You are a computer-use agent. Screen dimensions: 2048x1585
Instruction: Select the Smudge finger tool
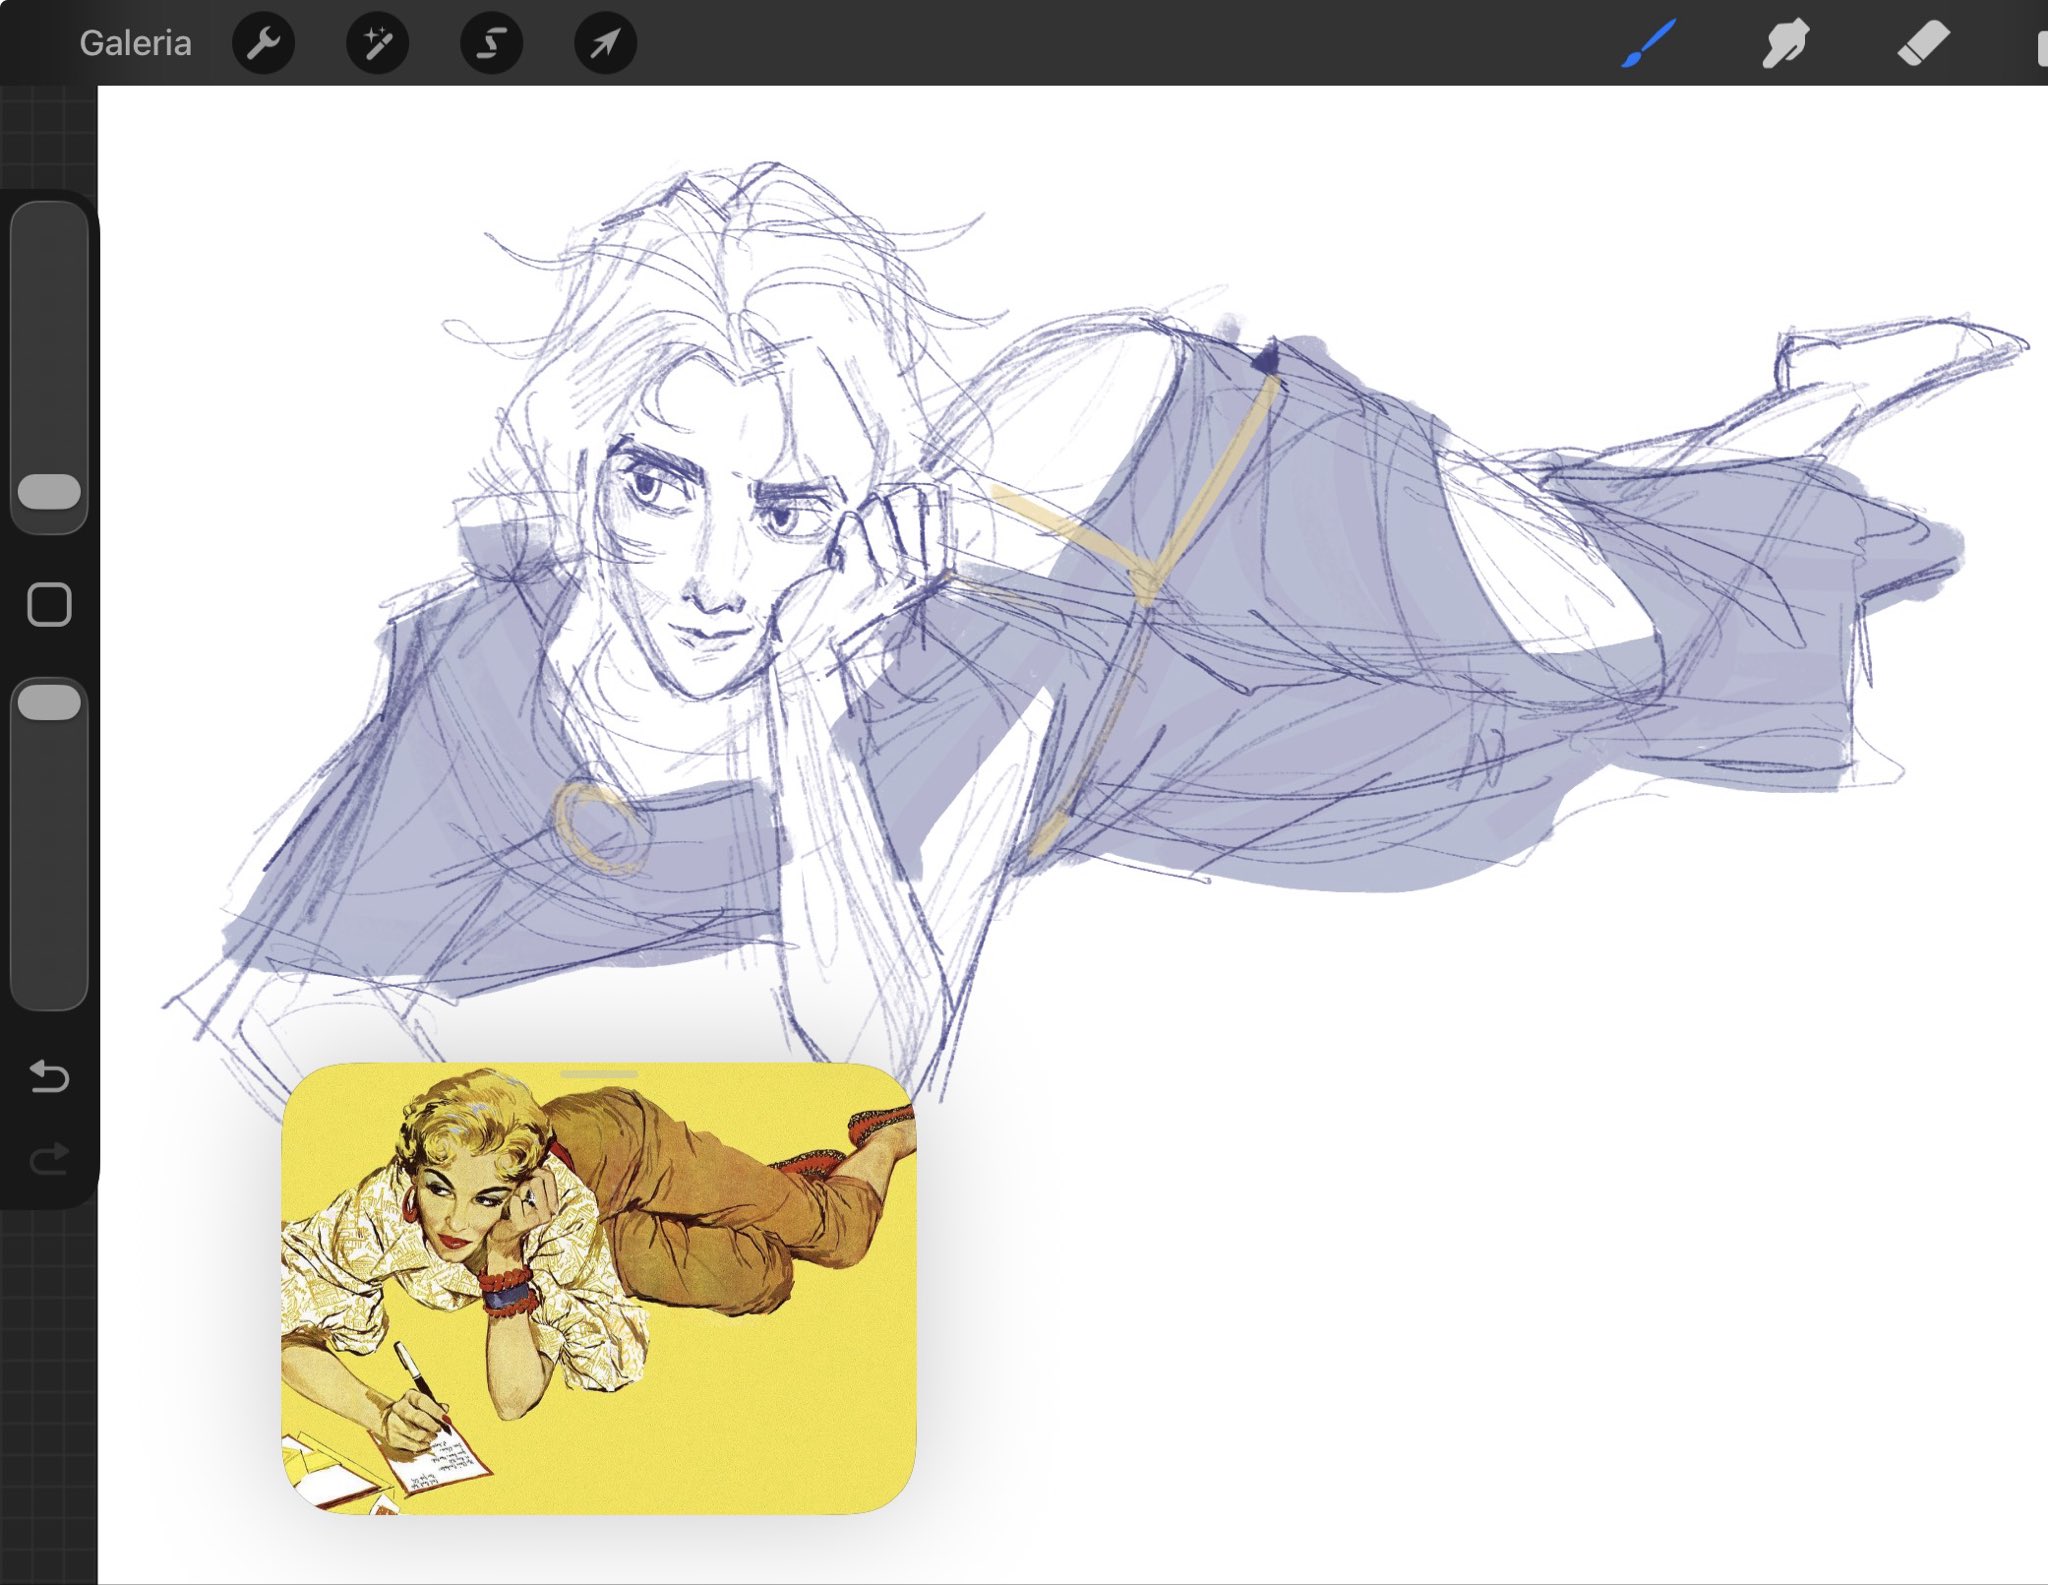tap(1785, 43)
